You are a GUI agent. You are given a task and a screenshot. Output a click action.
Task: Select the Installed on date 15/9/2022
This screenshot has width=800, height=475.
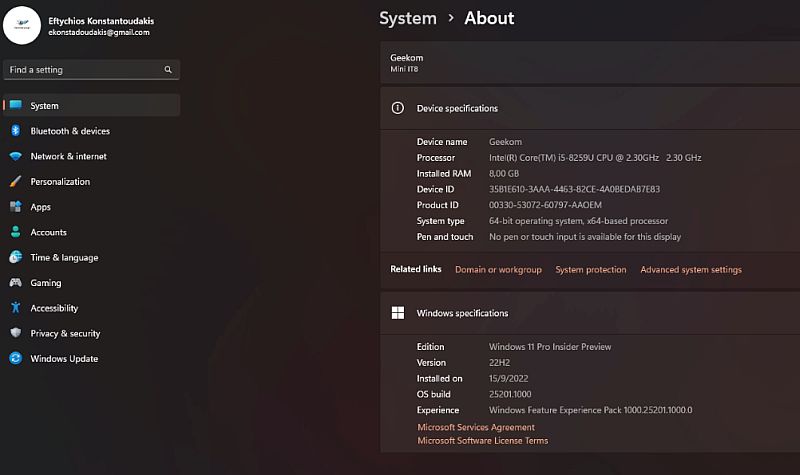[509, 379]
